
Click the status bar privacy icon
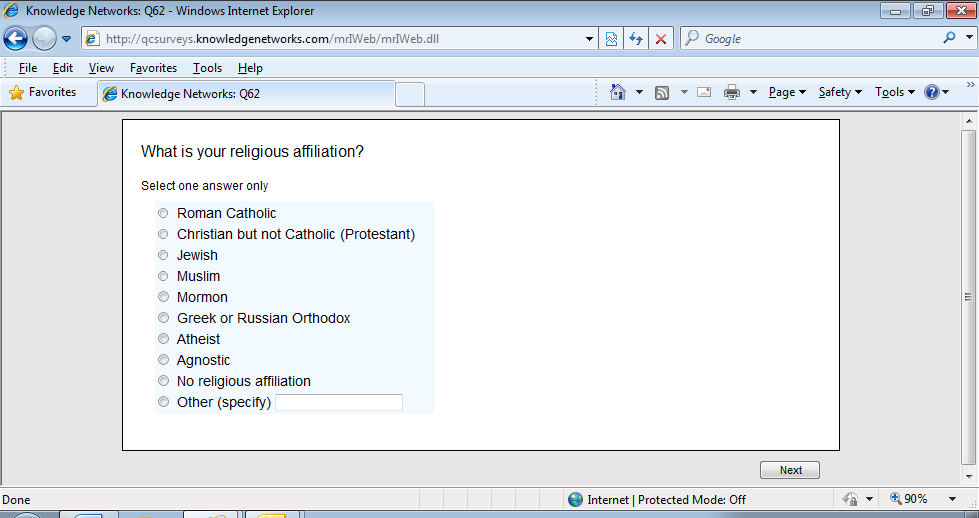[850, 499]
